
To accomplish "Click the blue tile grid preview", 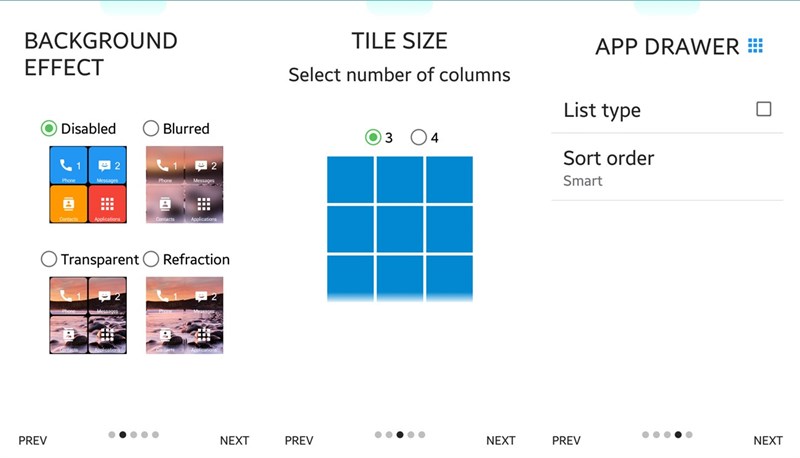I will point(400,228).
